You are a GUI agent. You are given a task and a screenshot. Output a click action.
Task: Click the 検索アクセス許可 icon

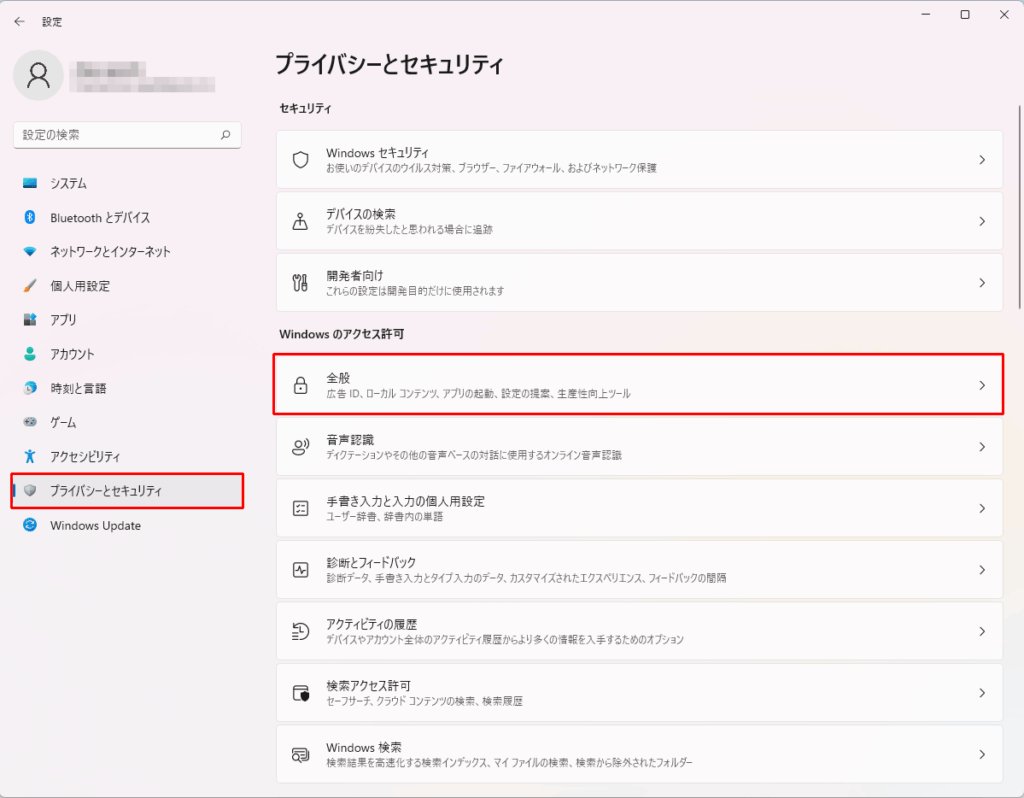coord(300,693)
